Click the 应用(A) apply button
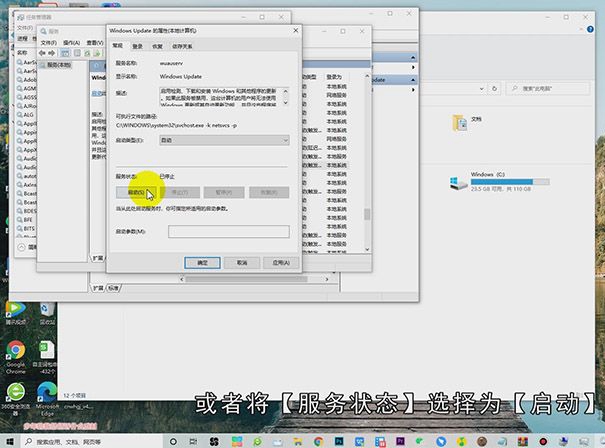Viewport: 605px width, 448px height. 281,263
